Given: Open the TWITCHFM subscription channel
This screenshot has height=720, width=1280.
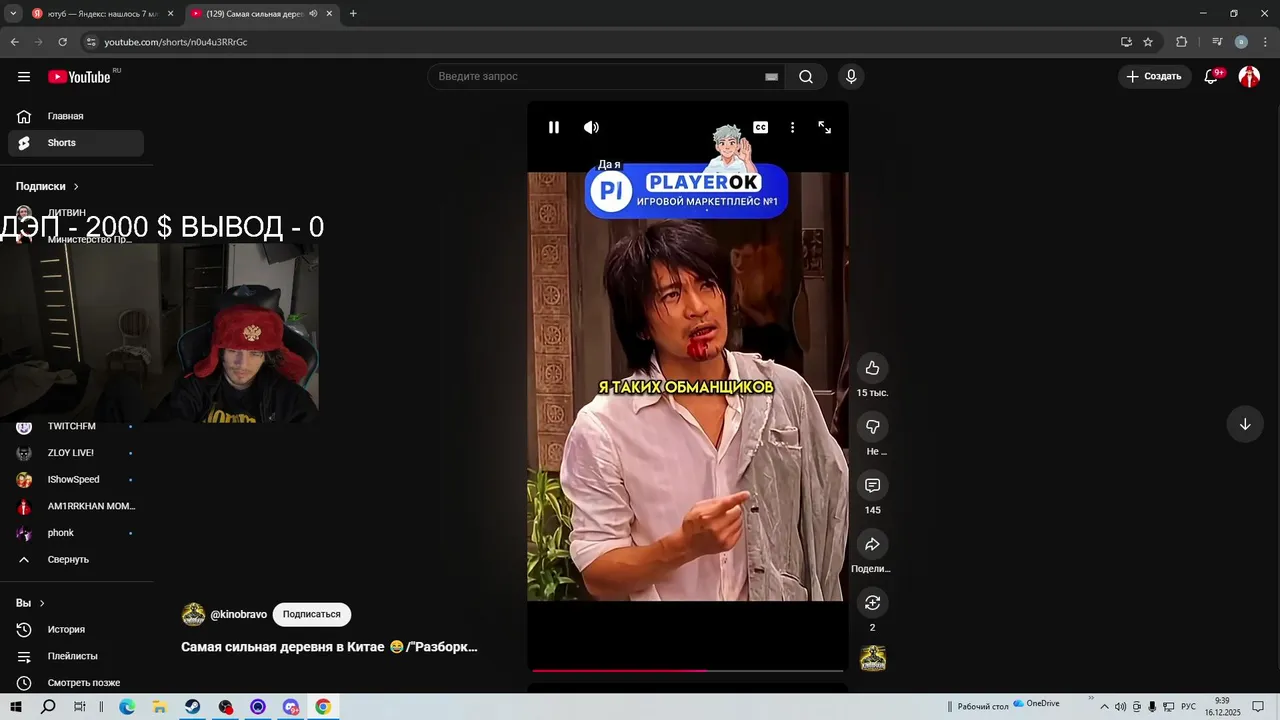Looking at the screenshot, I should tap(76, 427).
